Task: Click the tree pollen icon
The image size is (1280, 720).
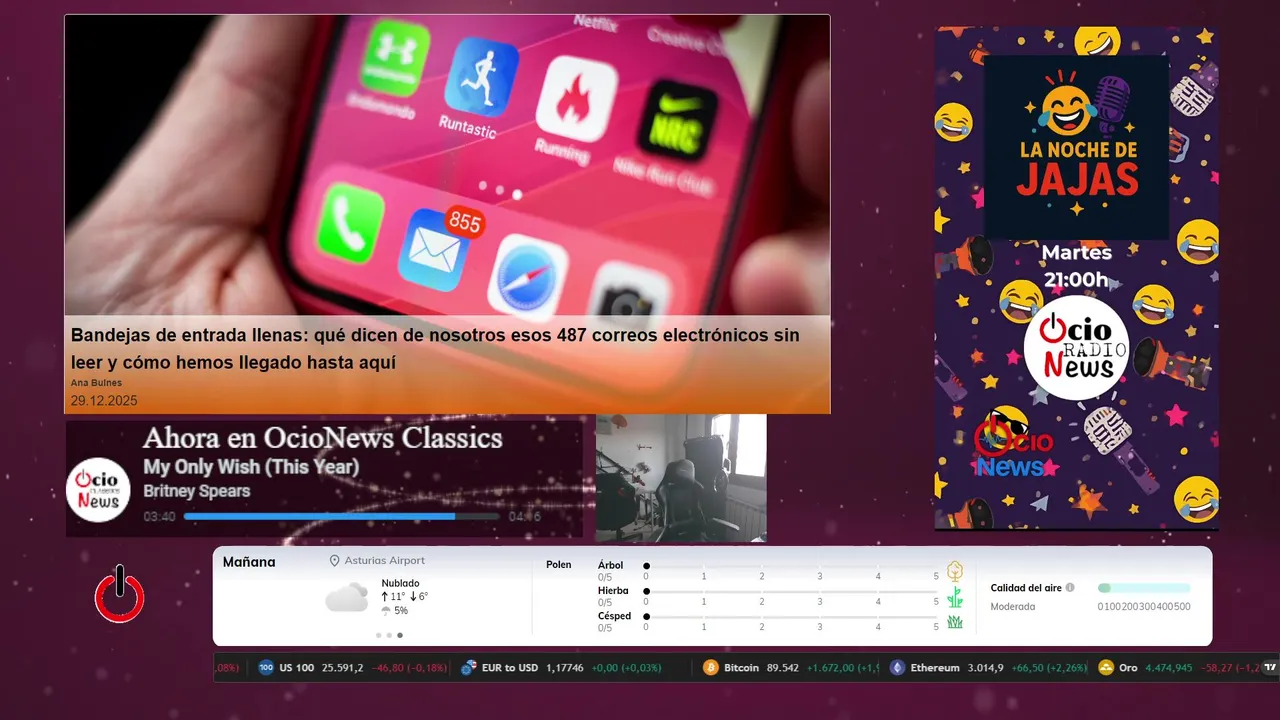Action: [x=955, y=571]
